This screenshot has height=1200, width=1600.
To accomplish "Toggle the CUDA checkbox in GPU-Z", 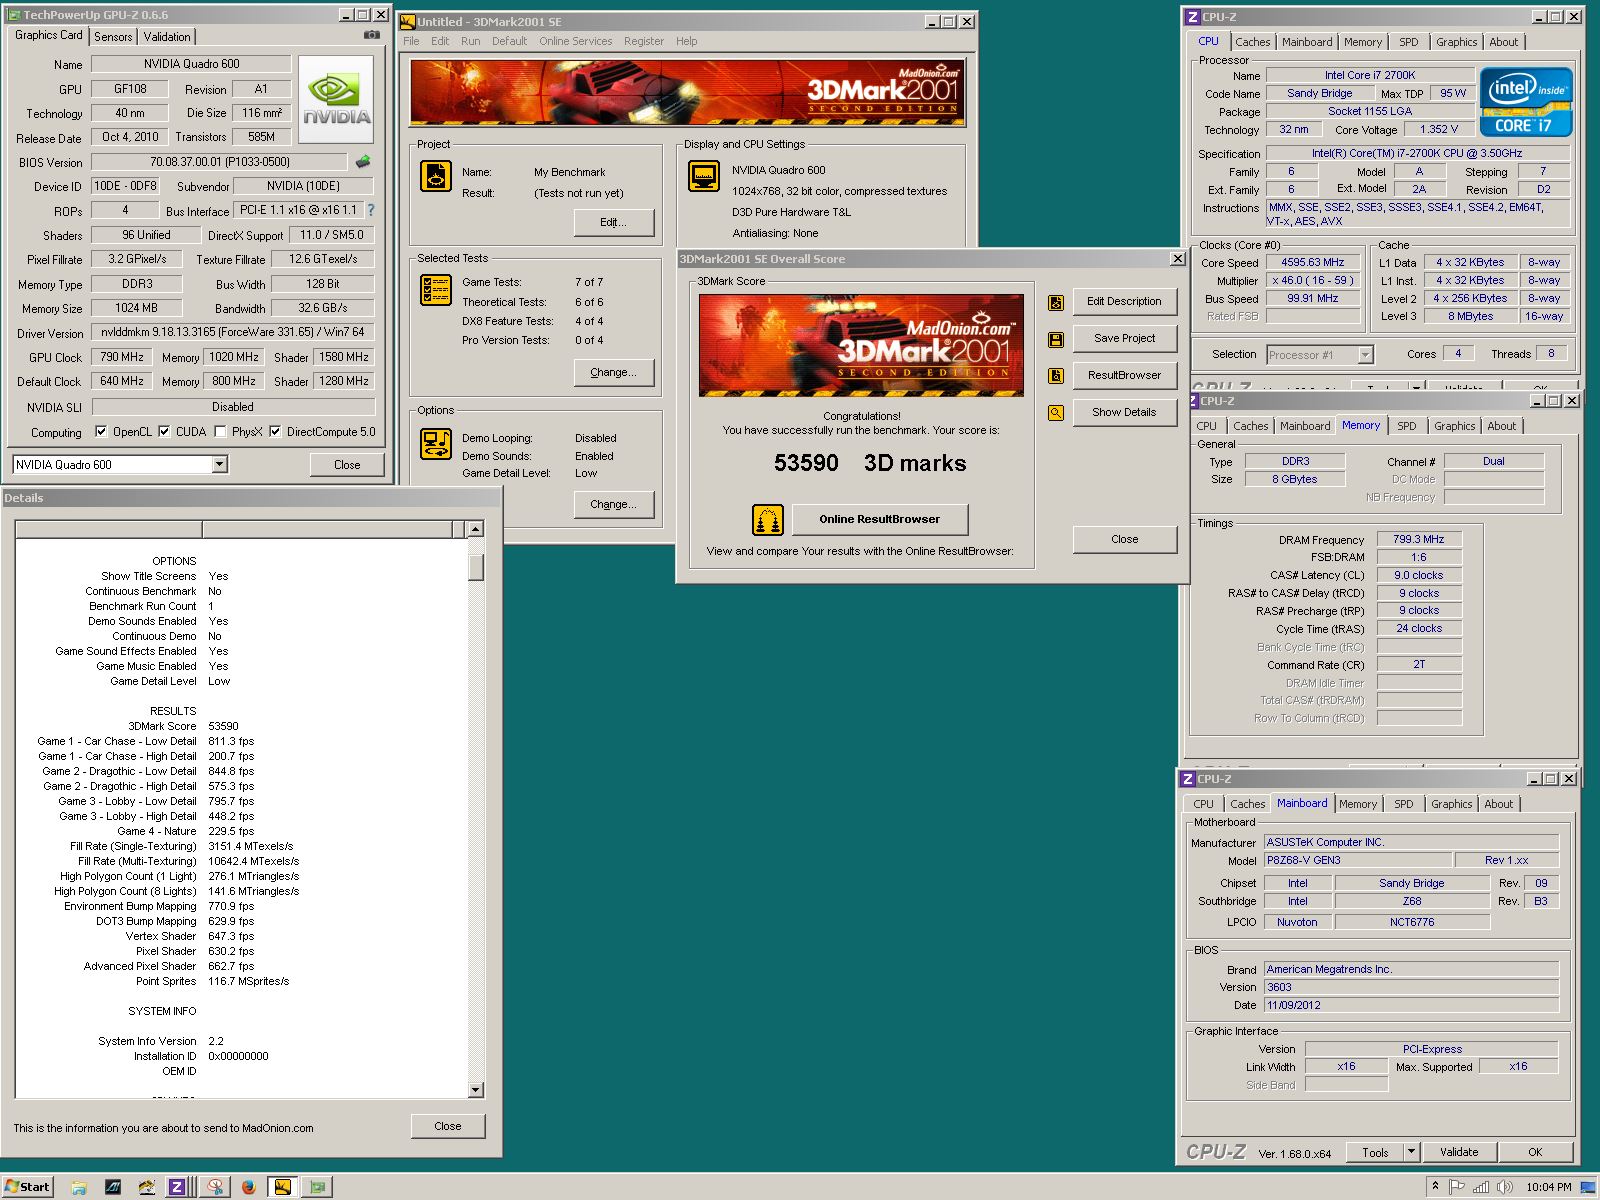I will click(x=164, y=432).
